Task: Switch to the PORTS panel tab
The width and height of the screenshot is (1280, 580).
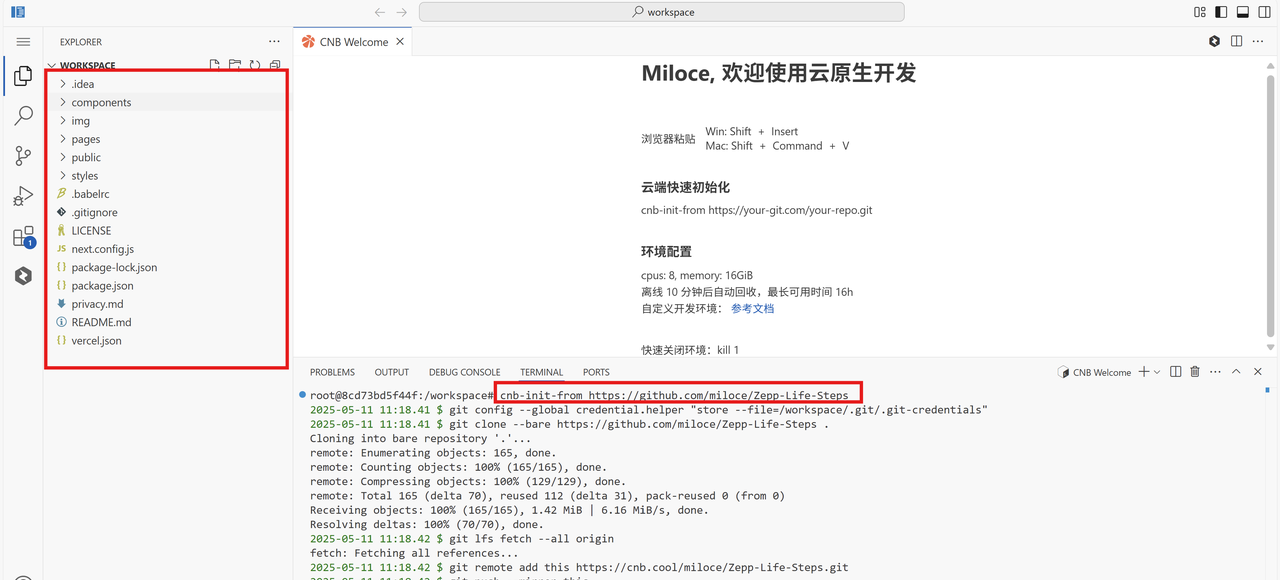Action: (x=596, y=372)
